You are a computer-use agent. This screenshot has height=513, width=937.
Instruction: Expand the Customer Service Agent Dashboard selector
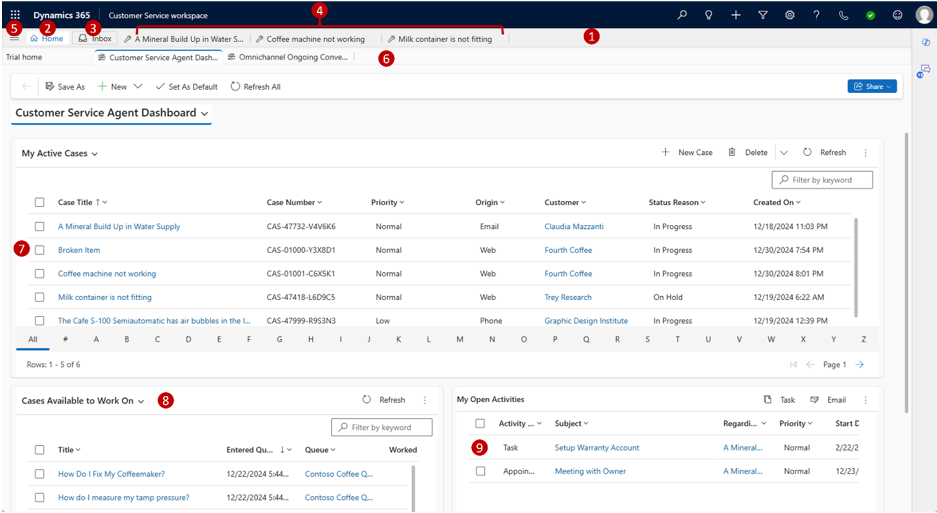[204, 114]
